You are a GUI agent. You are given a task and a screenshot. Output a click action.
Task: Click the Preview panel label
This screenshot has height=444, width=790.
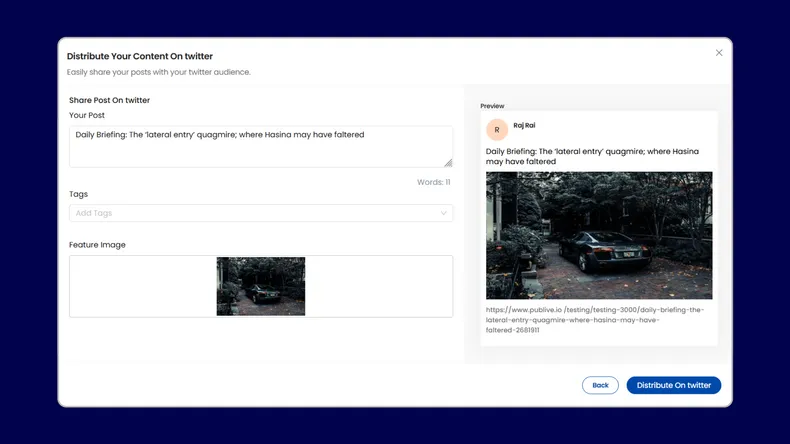(492, 106)
